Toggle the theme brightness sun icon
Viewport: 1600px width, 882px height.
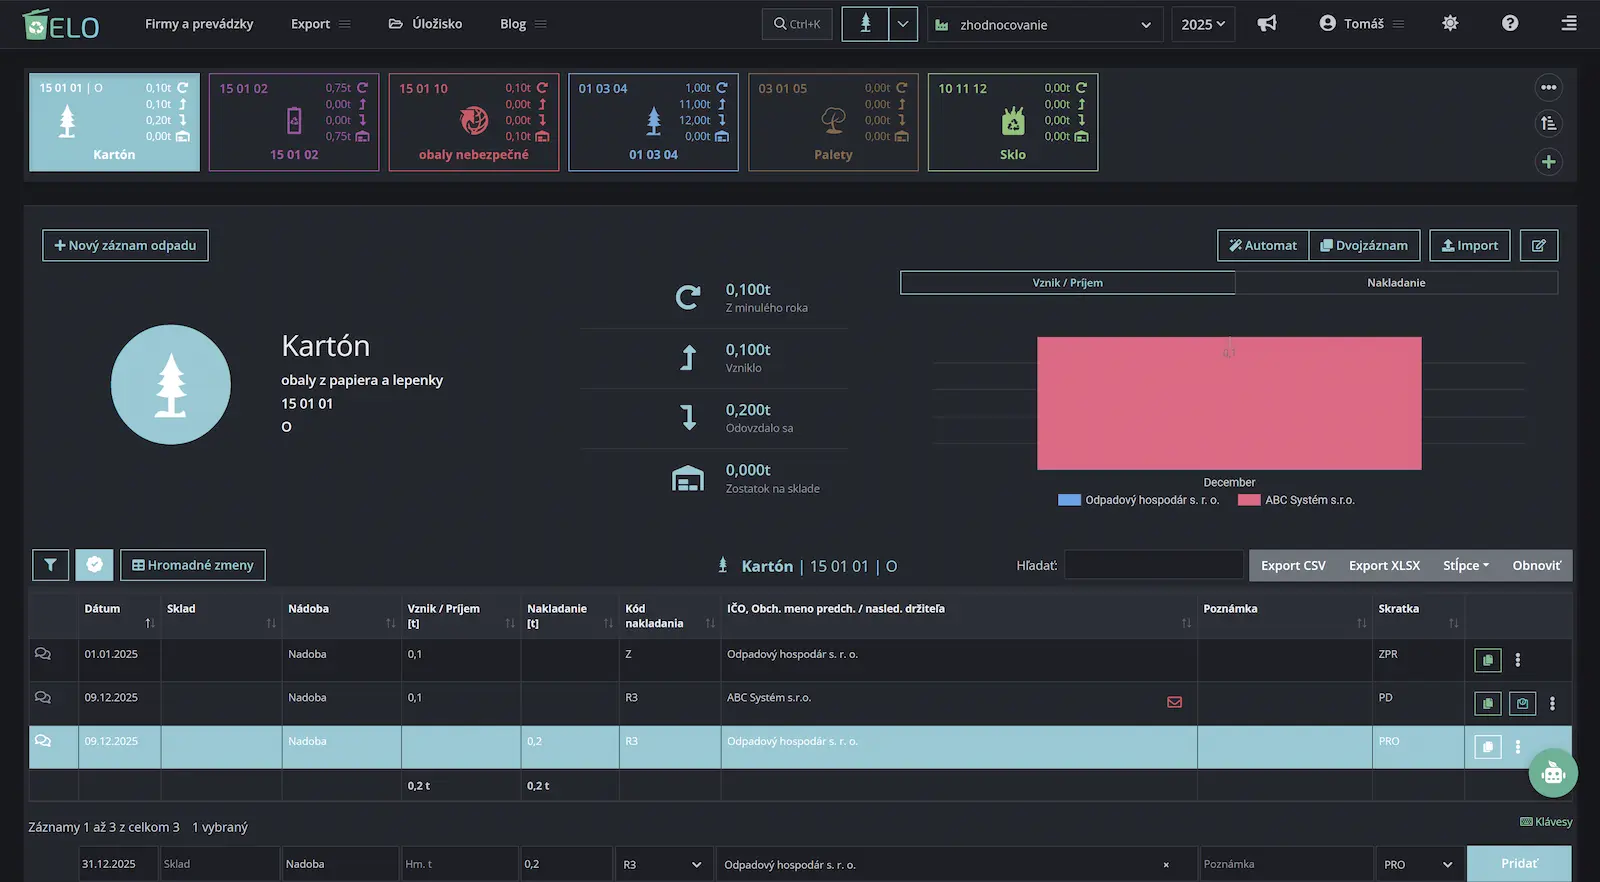(x=1450, y=24)
